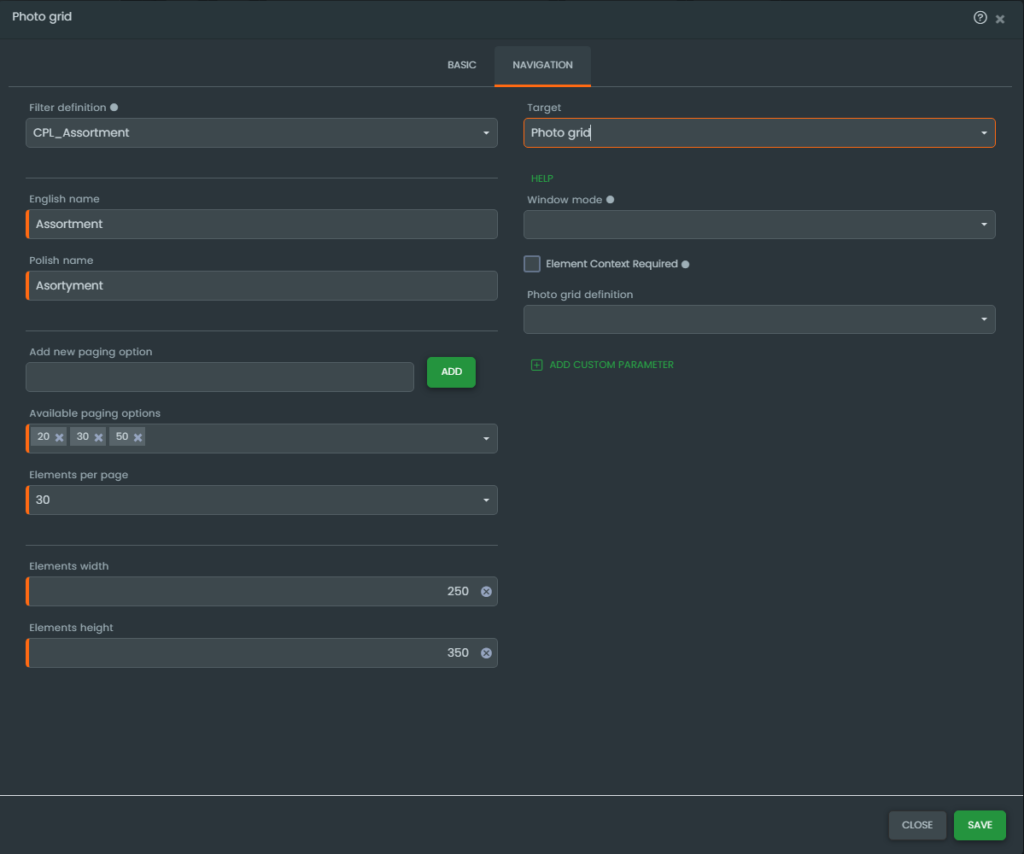Switch to the Basic tab
The height and width of the screenshot is (854, 1024).
pyautogui.click(x=461, y=65)
